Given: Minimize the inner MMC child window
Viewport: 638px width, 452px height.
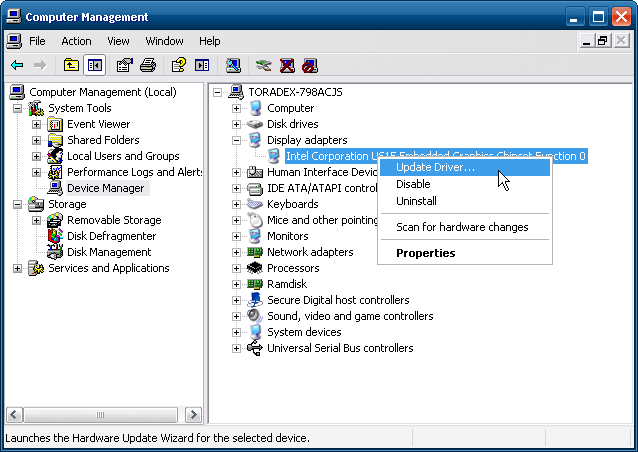Looking at the screenshot, I should [x=586, y=41].
